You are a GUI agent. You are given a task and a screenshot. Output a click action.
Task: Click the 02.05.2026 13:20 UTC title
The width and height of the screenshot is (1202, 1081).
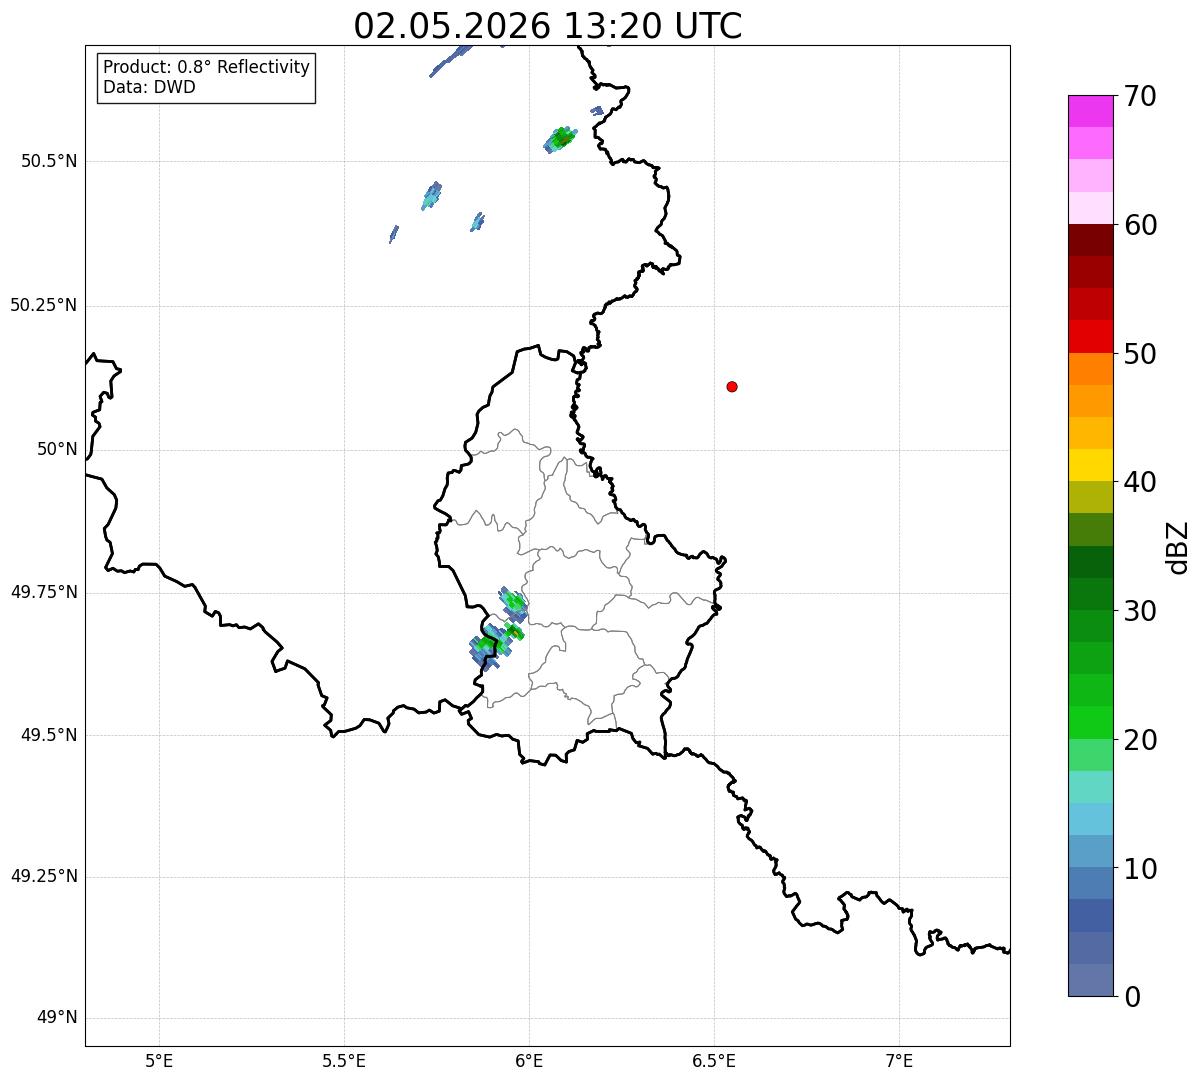pos(548,25)
